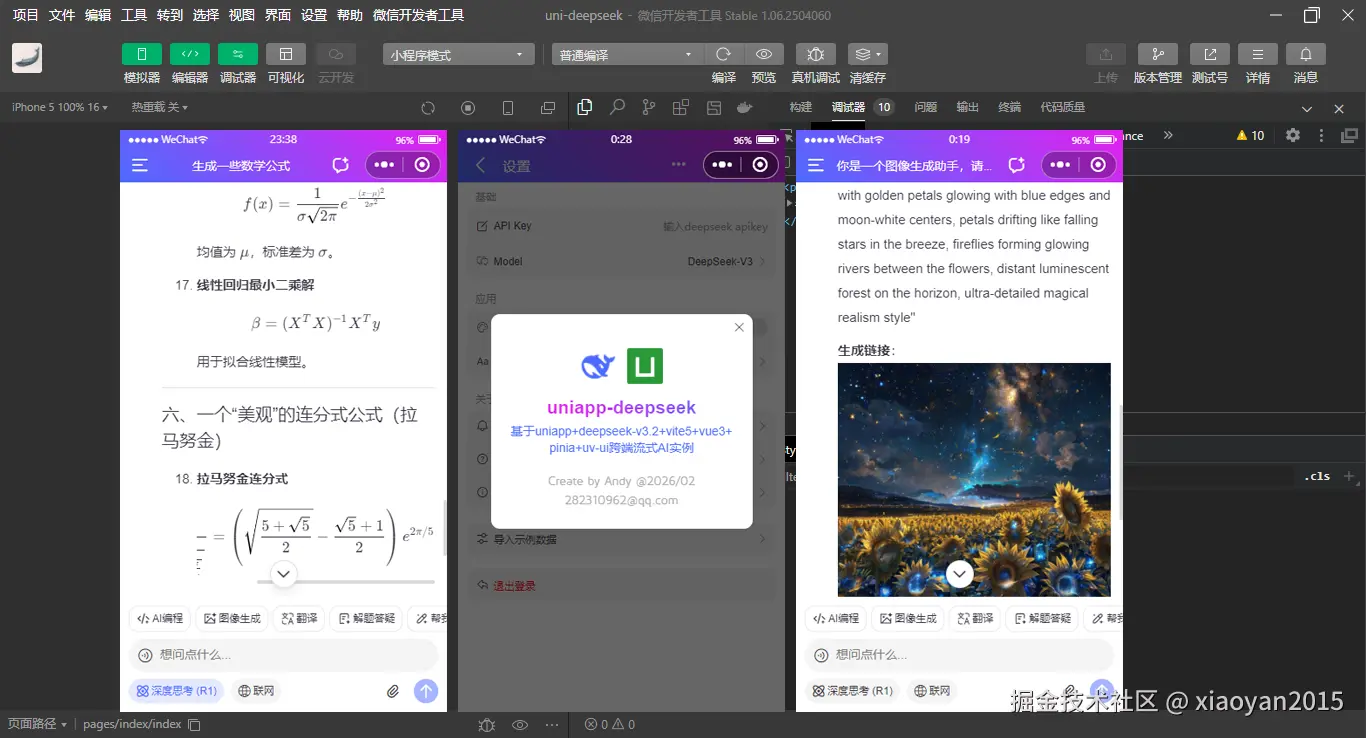Toggle 联网 web search in left simulator
The width and height of the screenshot is (1366, 738).
257,691
